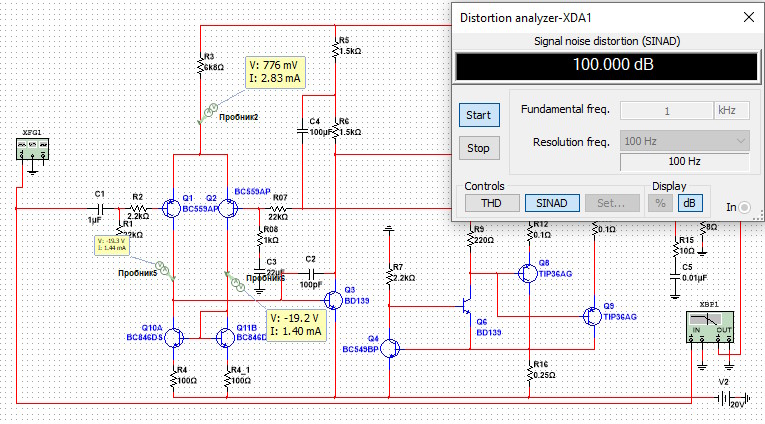The height and width of the screenshot is (424, 765).
Task: Click the Q8 TIP36AG transistor symbol
Action: (526, 272)
